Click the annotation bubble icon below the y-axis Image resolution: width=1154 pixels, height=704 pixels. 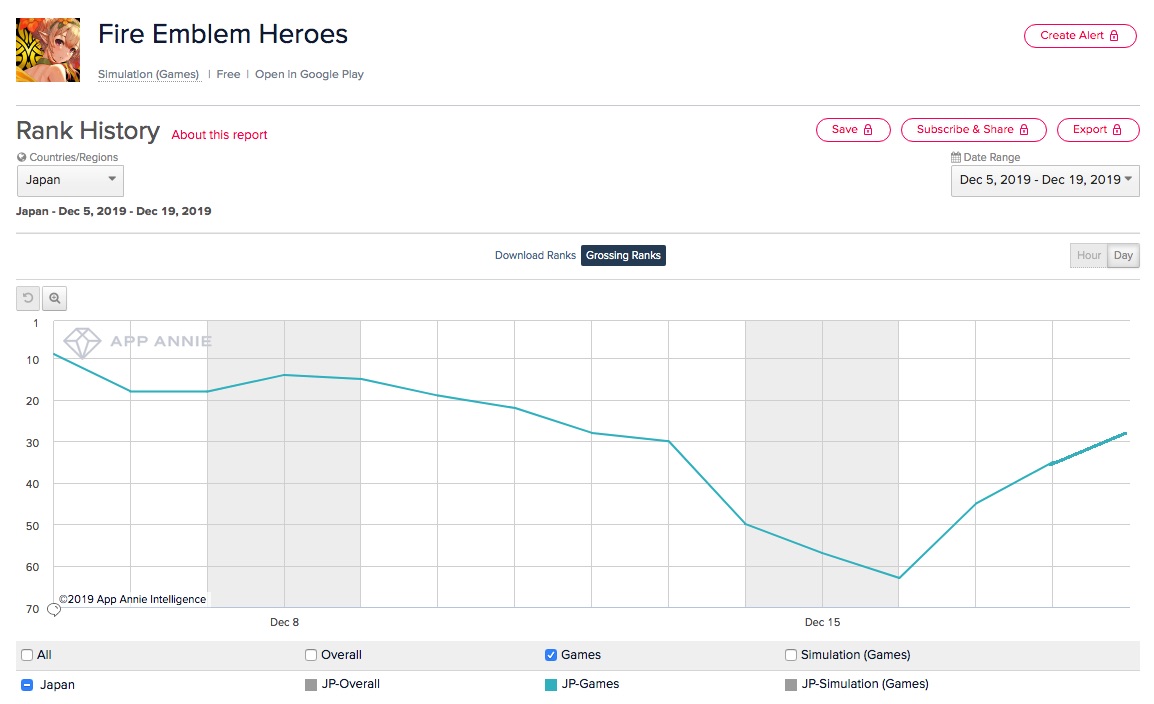[54, 610]
